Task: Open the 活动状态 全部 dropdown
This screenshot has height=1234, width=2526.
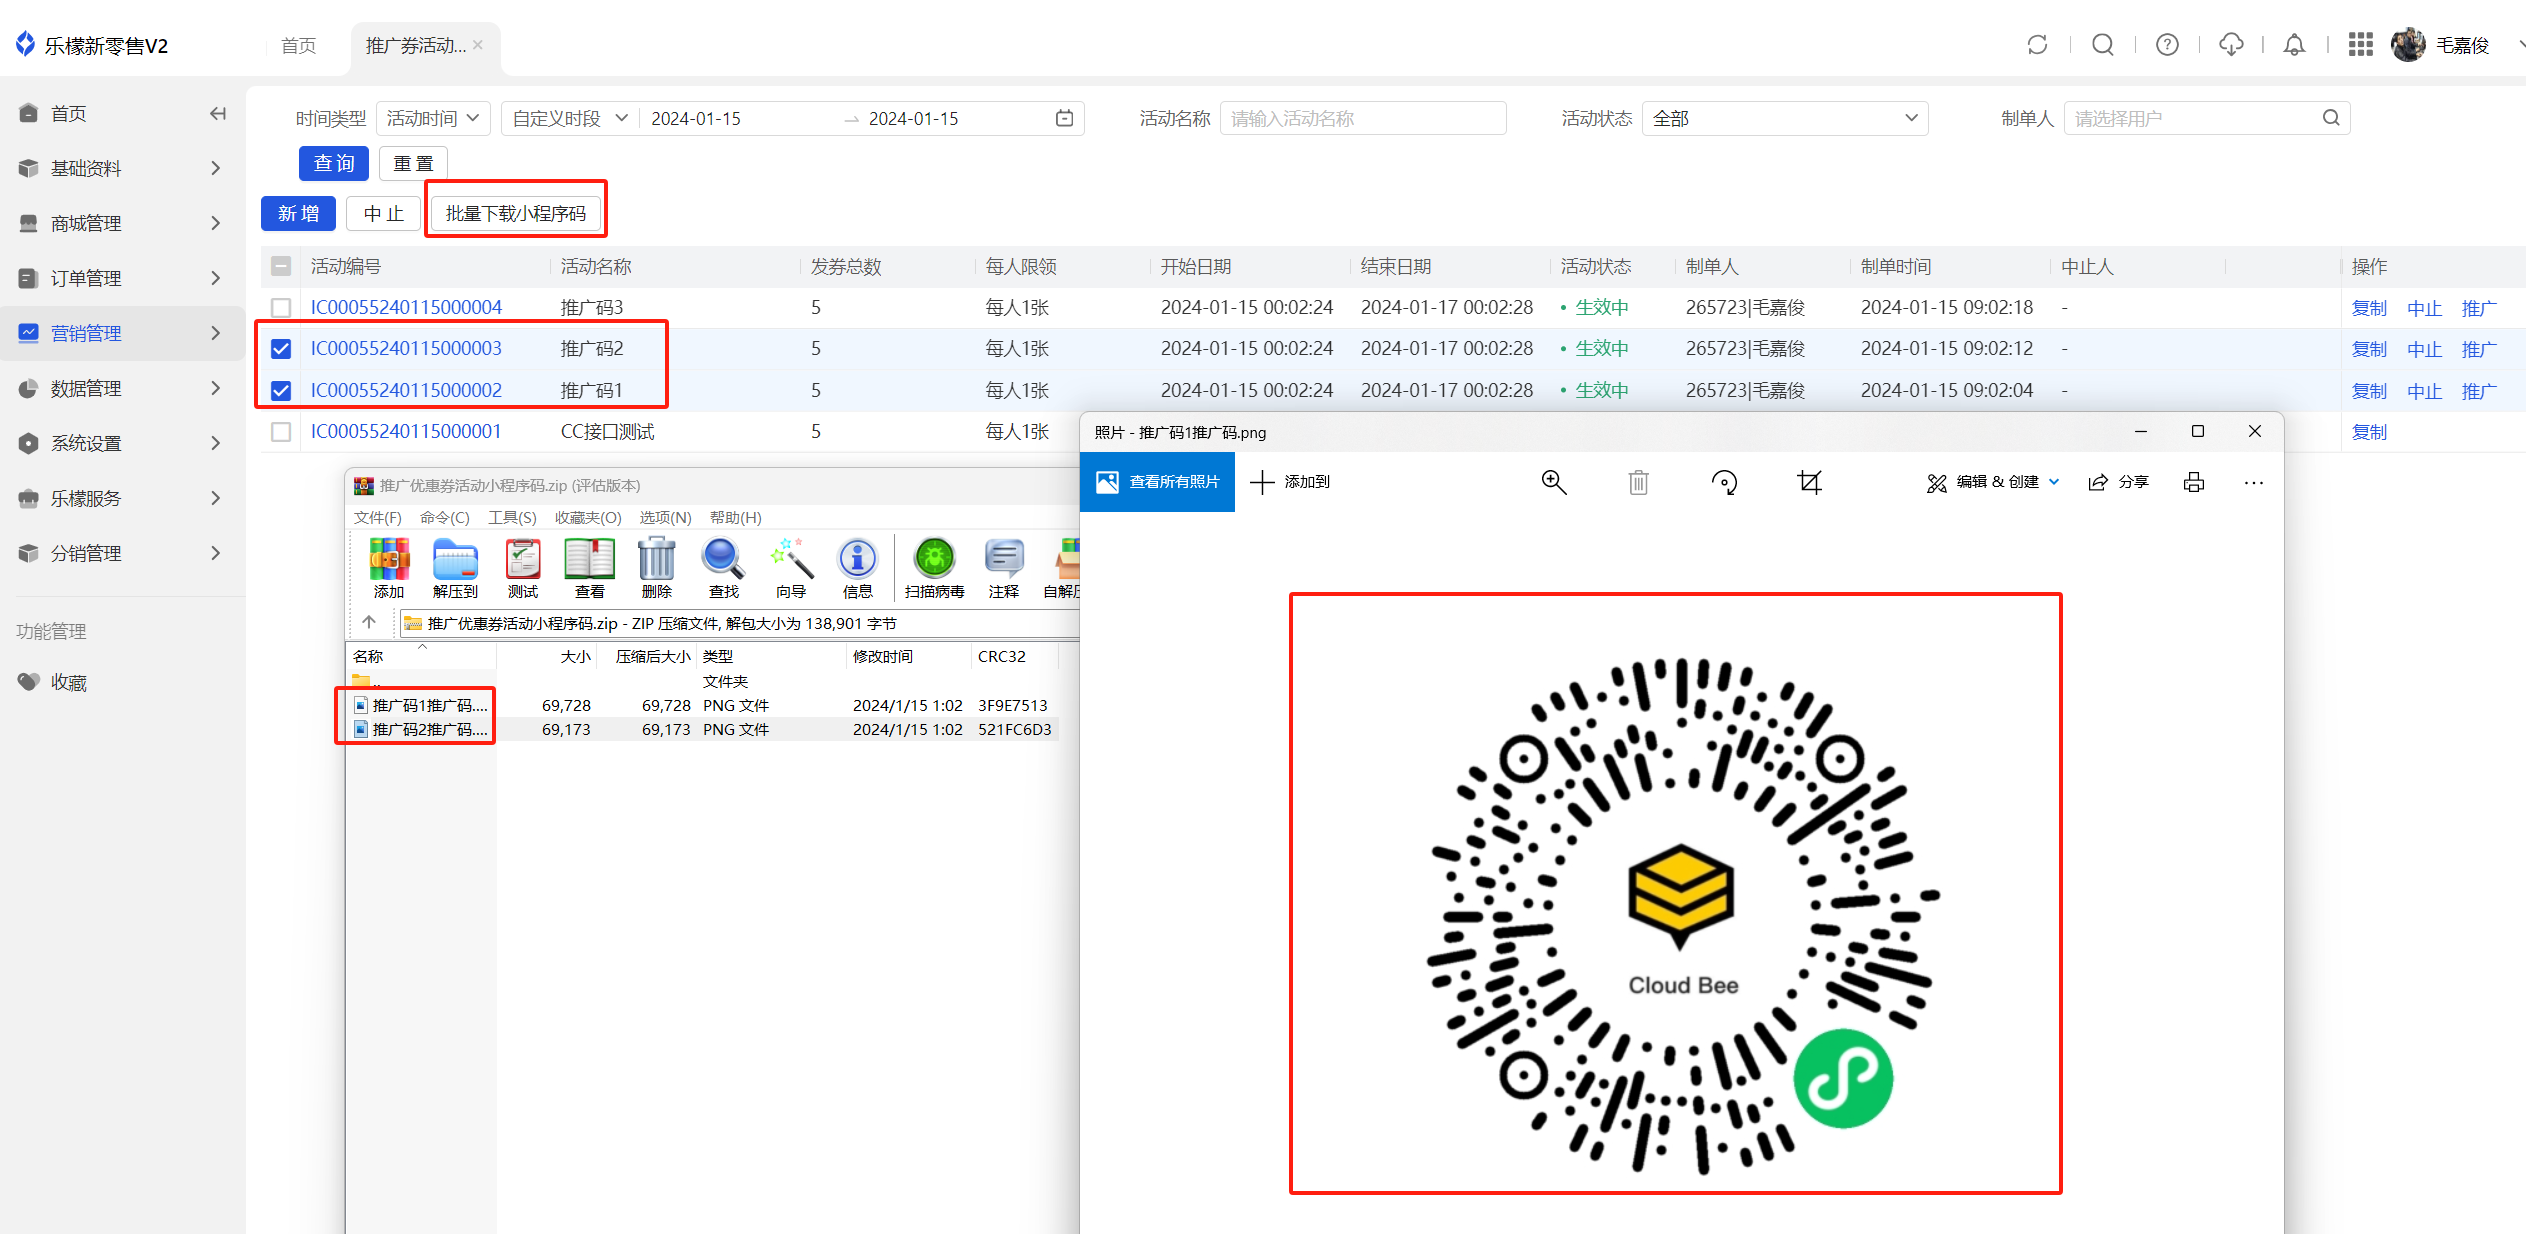Action: click(x=1785, y=119)
